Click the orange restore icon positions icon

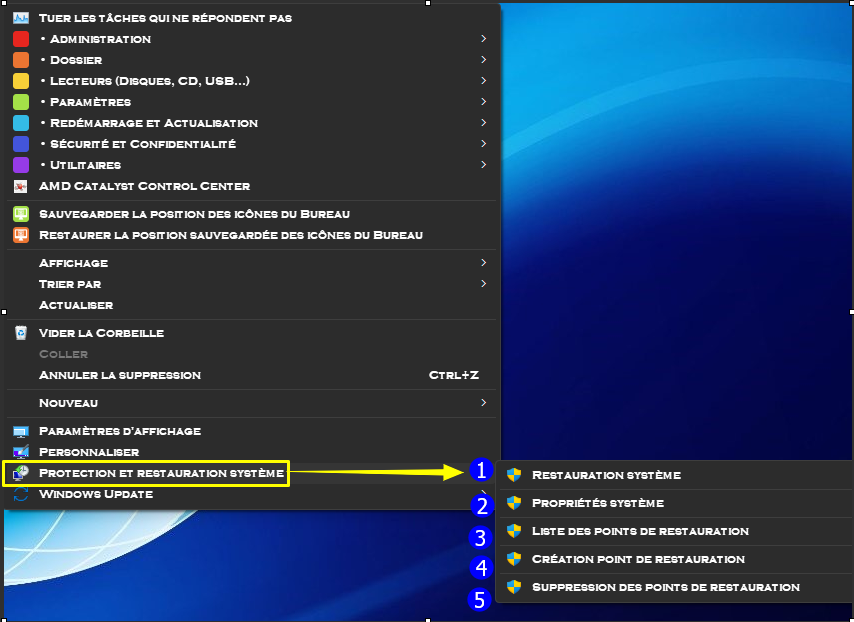click(21, 235)
